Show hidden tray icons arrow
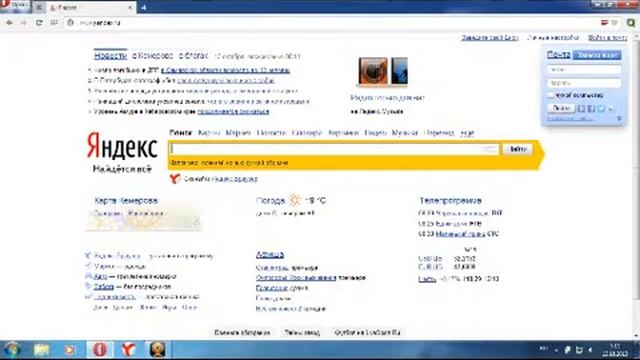The image size is (640, 360). (556, 350)
